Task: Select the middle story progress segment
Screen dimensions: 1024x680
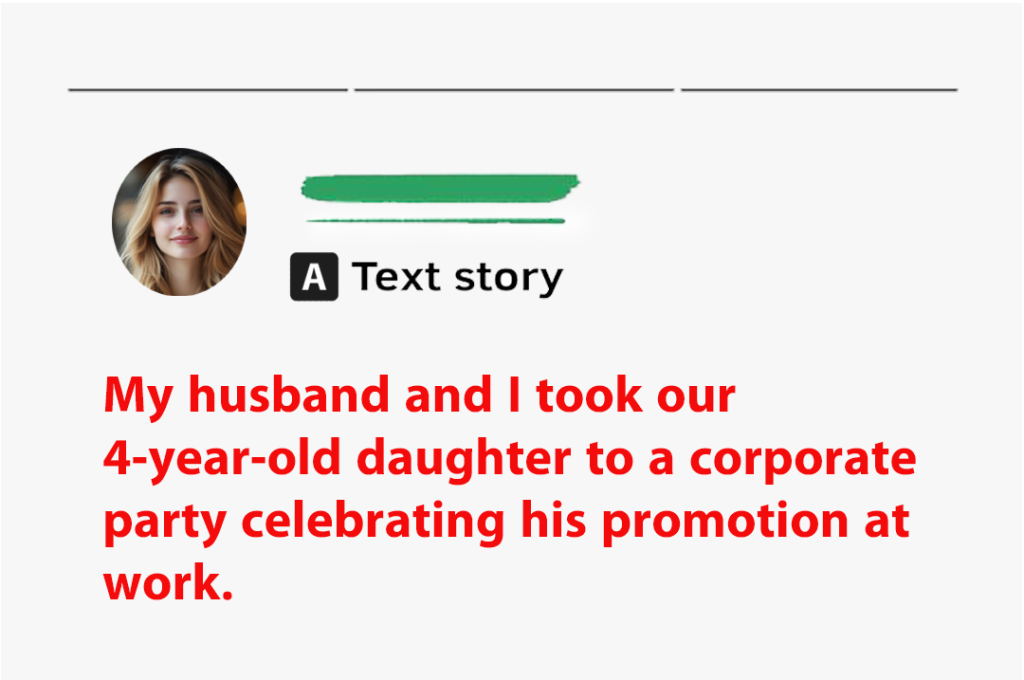Action: (514, 89)
